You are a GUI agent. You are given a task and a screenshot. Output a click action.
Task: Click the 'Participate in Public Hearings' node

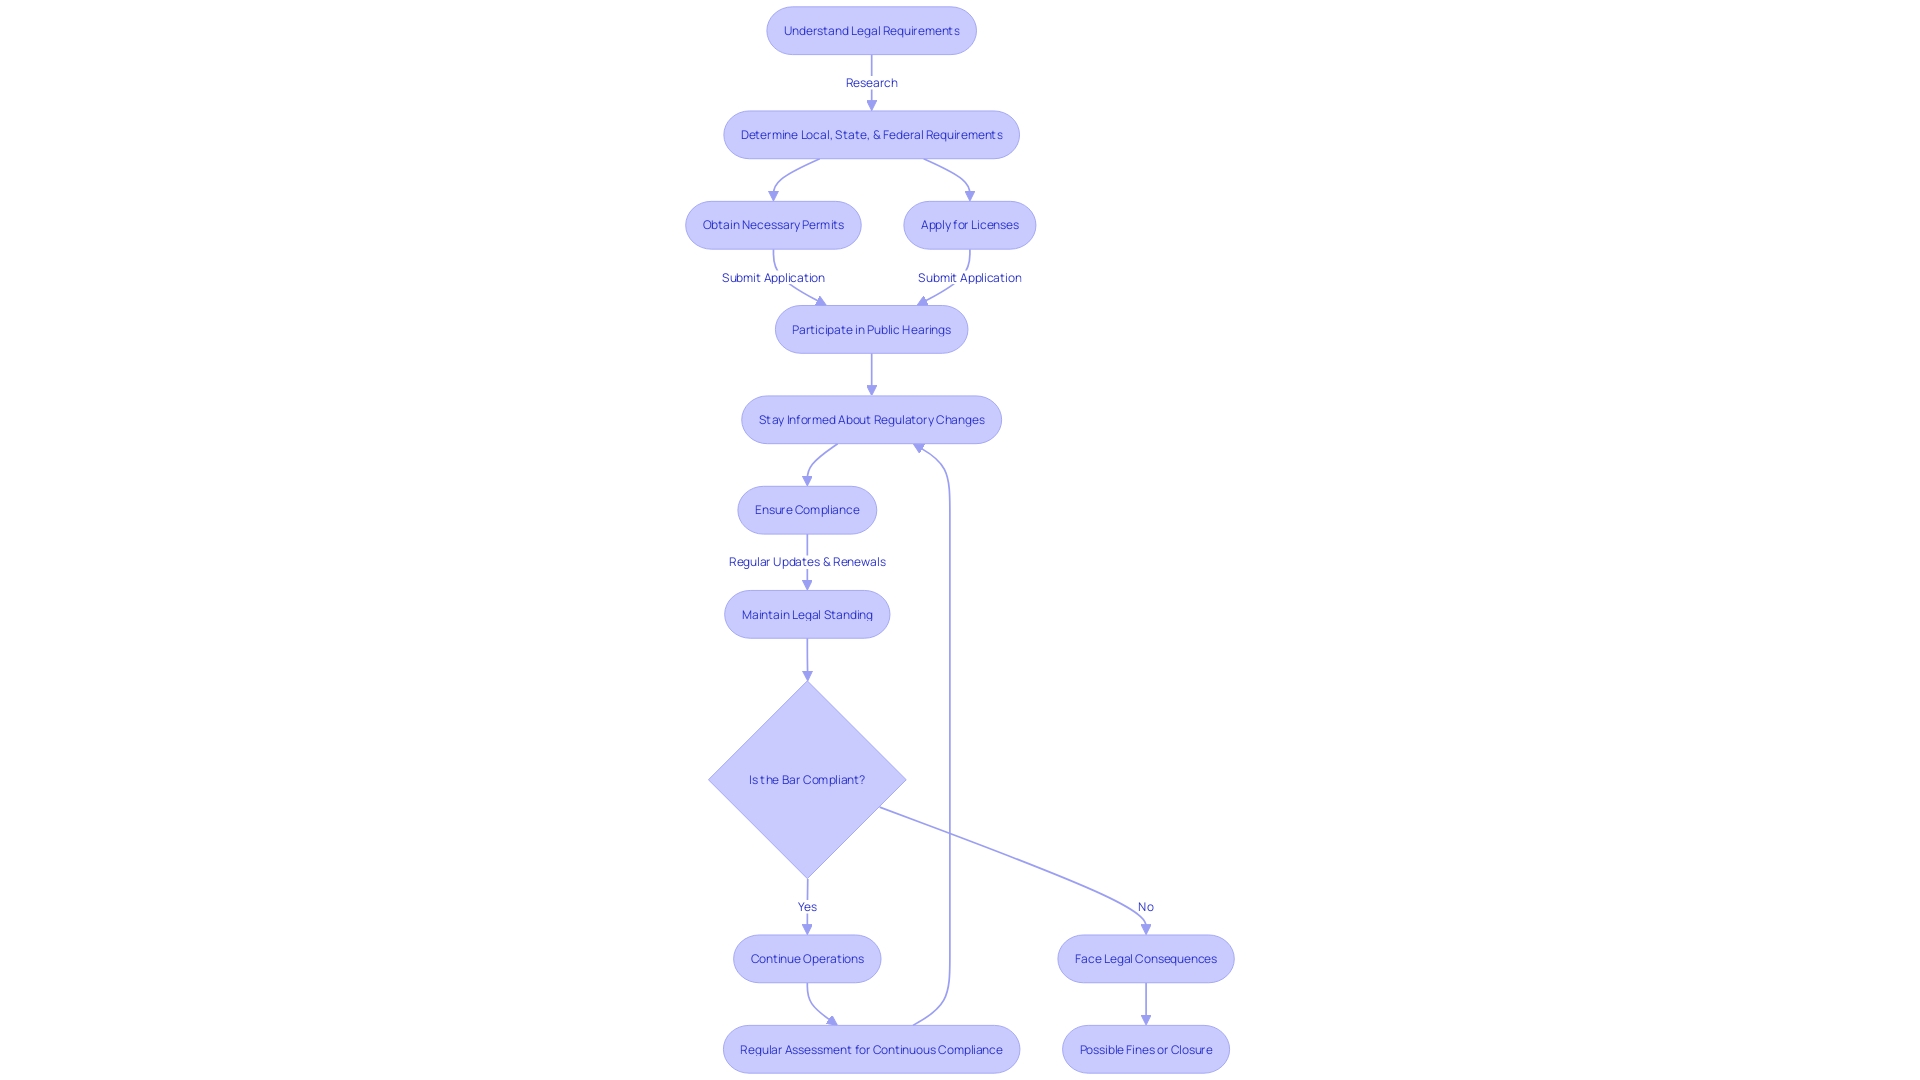872,328
